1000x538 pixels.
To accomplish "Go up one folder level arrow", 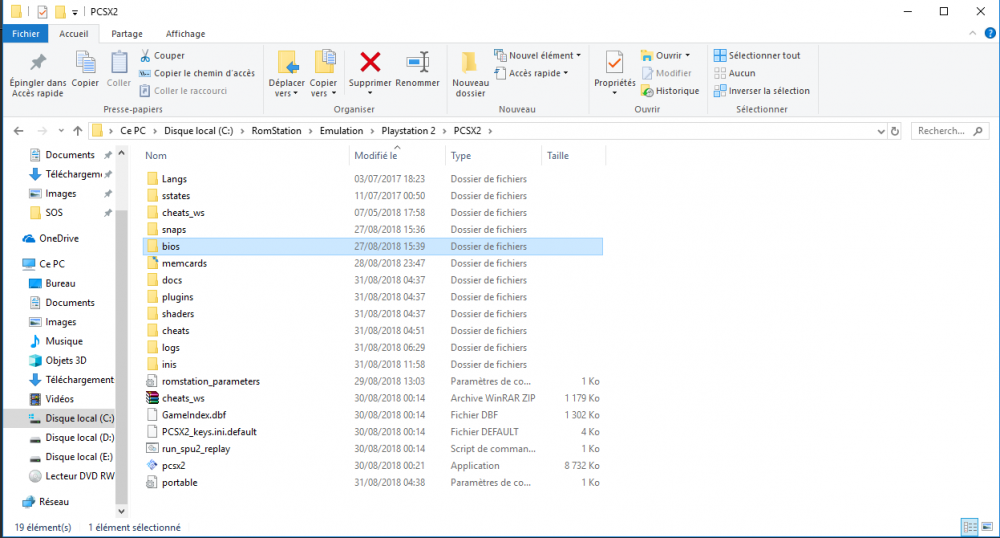I will (x=78, y=131).
